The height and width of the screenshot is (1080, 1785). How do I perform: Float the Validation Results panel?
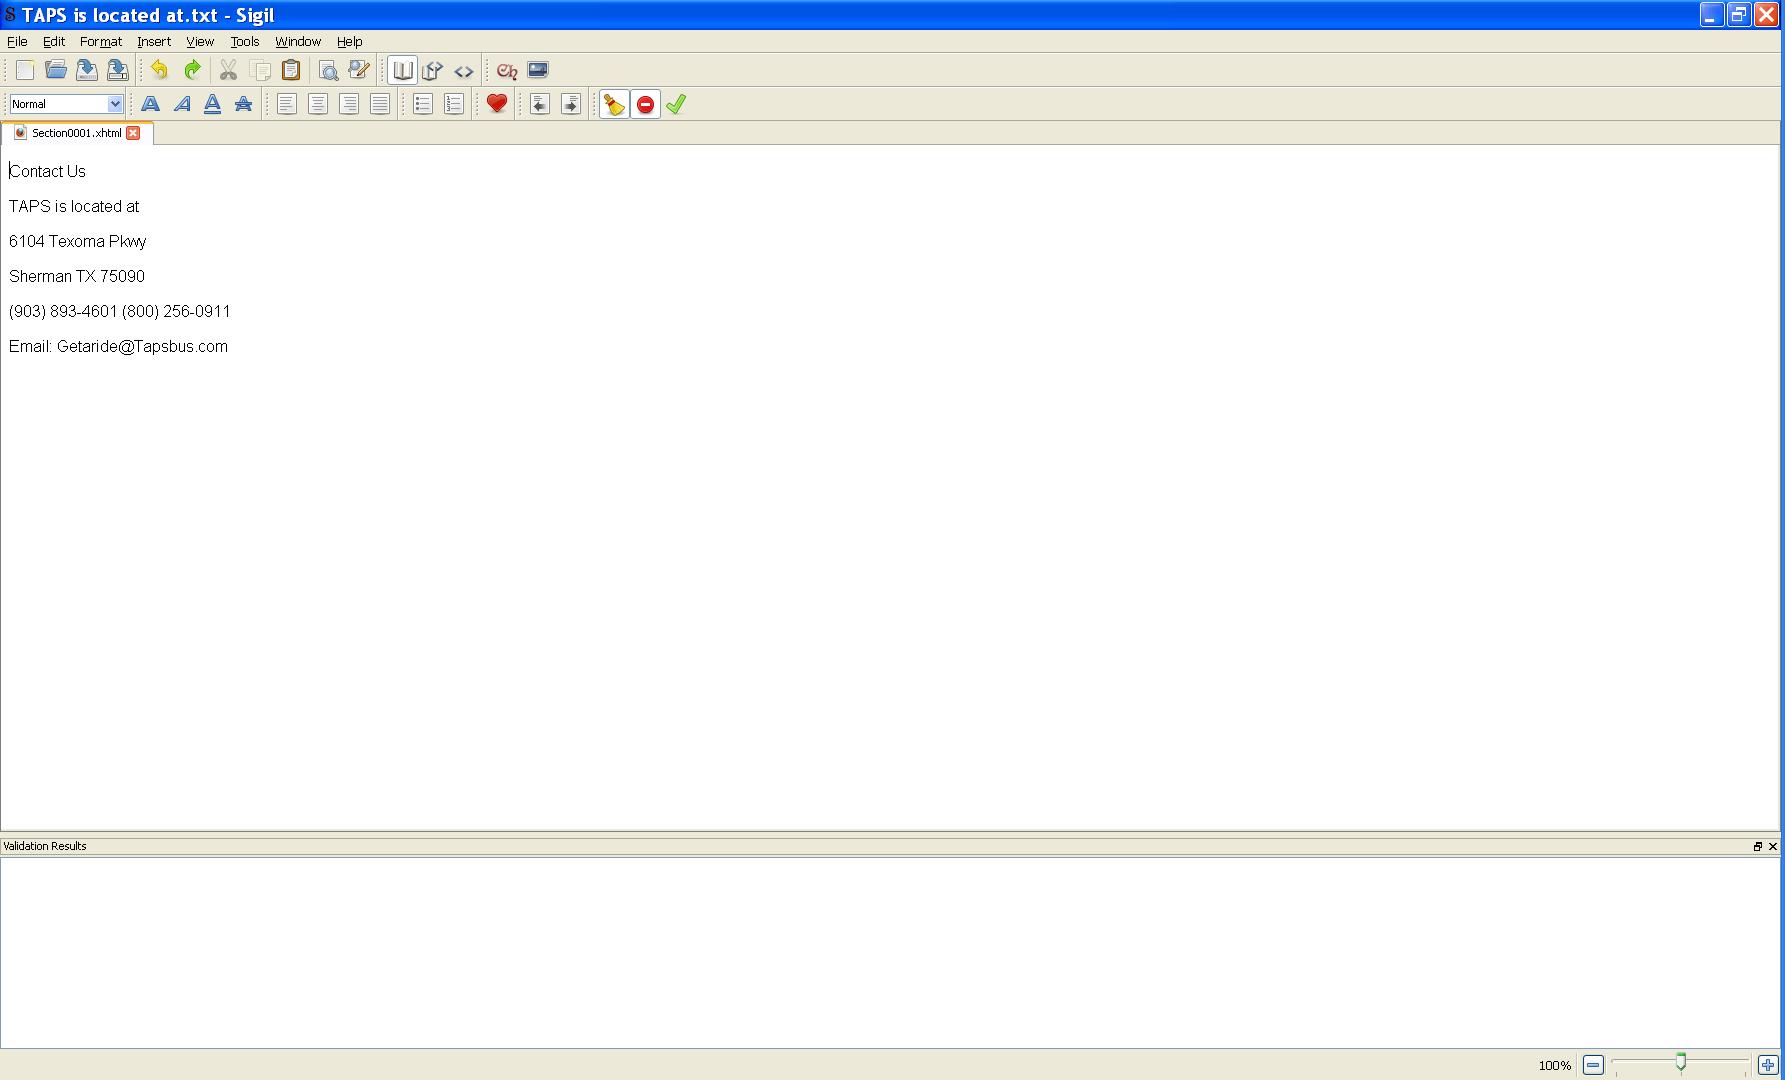pos(1758,846)
